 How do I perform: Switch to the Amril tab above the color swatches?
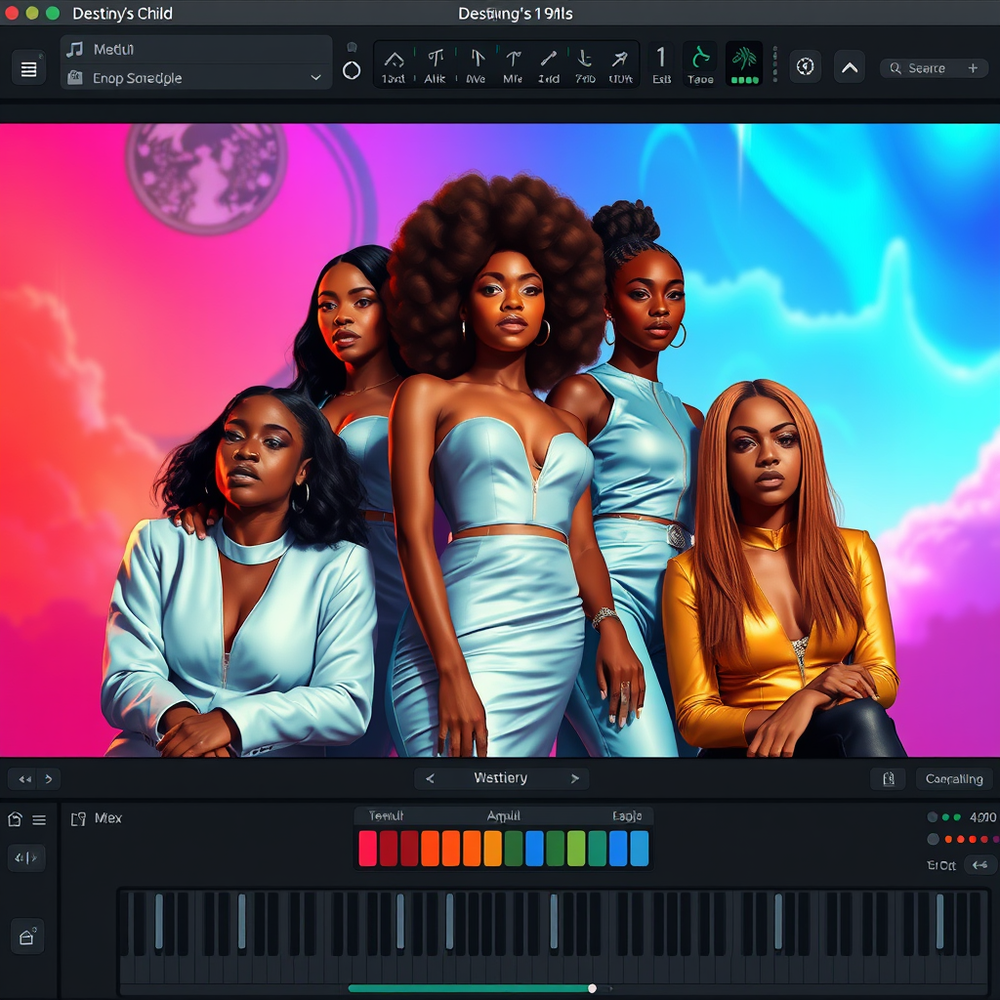click(x=505, y=816)
